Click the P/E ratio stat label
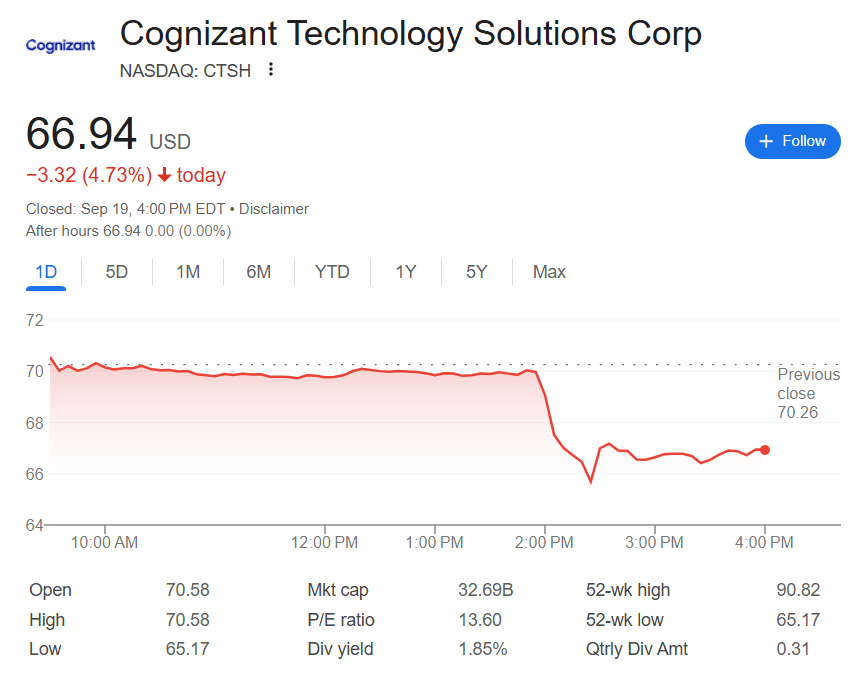Screen dimensions: 852x688 (341, 620)
